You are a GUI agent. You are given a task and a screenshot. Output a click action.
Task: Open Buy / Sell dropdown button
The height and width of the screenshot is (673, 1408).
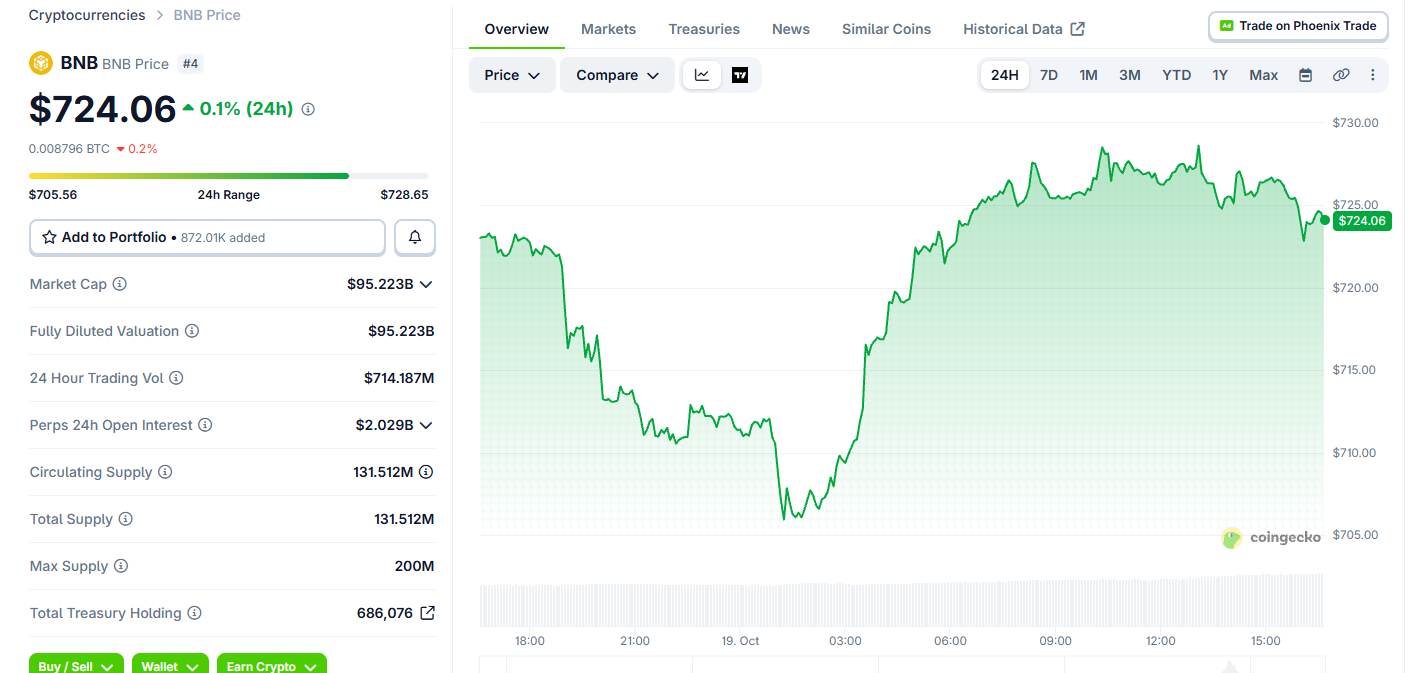(76, 665)
